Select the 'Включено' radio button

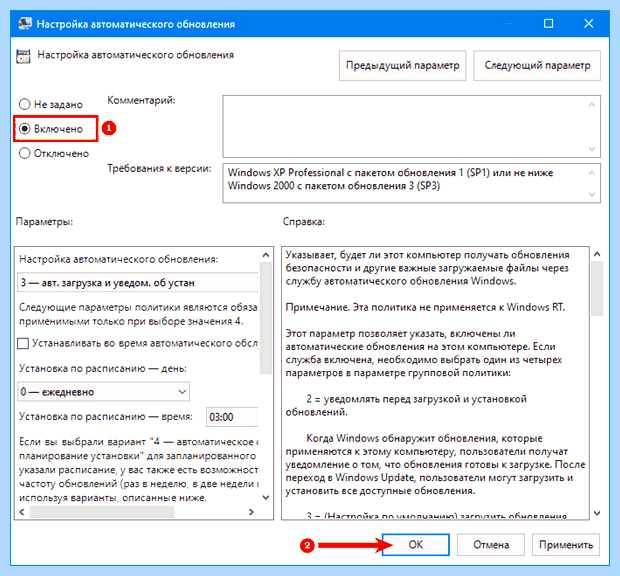click(25, 129)
